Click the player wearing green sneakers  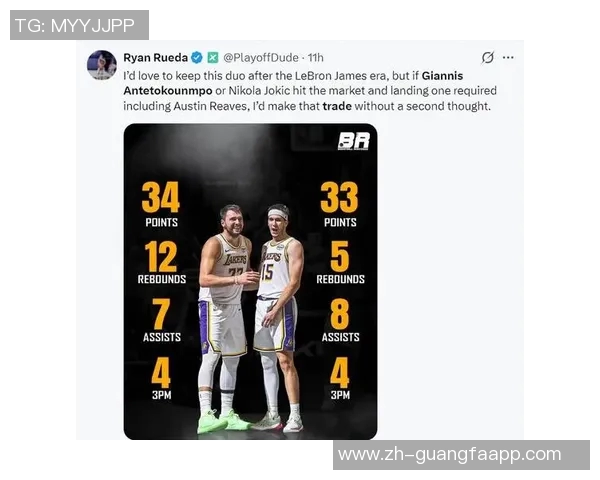tap(224, 320)
